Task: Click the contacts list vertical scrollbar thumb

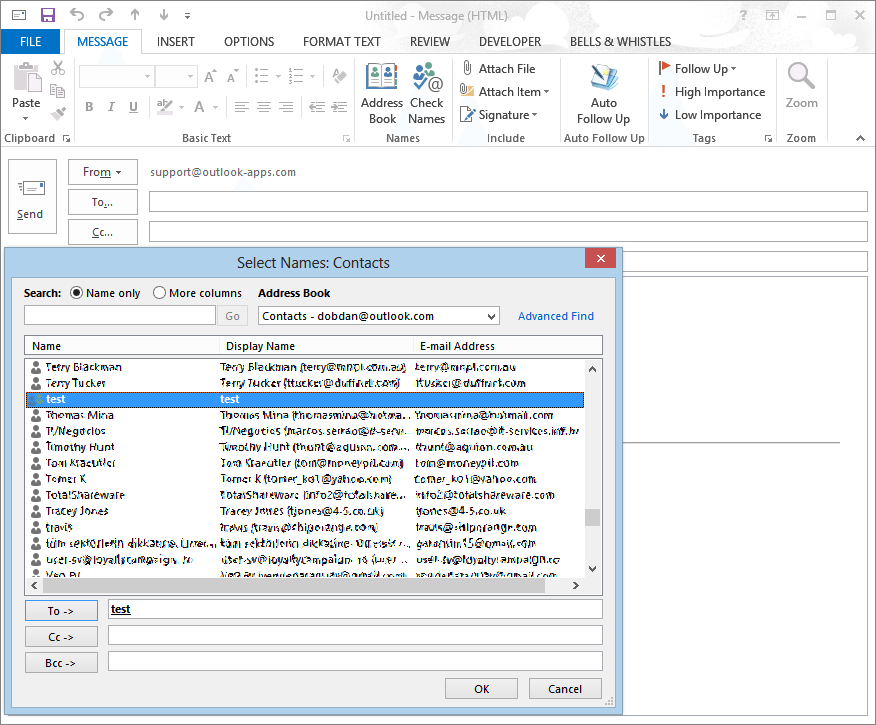Action: [592, 517]
